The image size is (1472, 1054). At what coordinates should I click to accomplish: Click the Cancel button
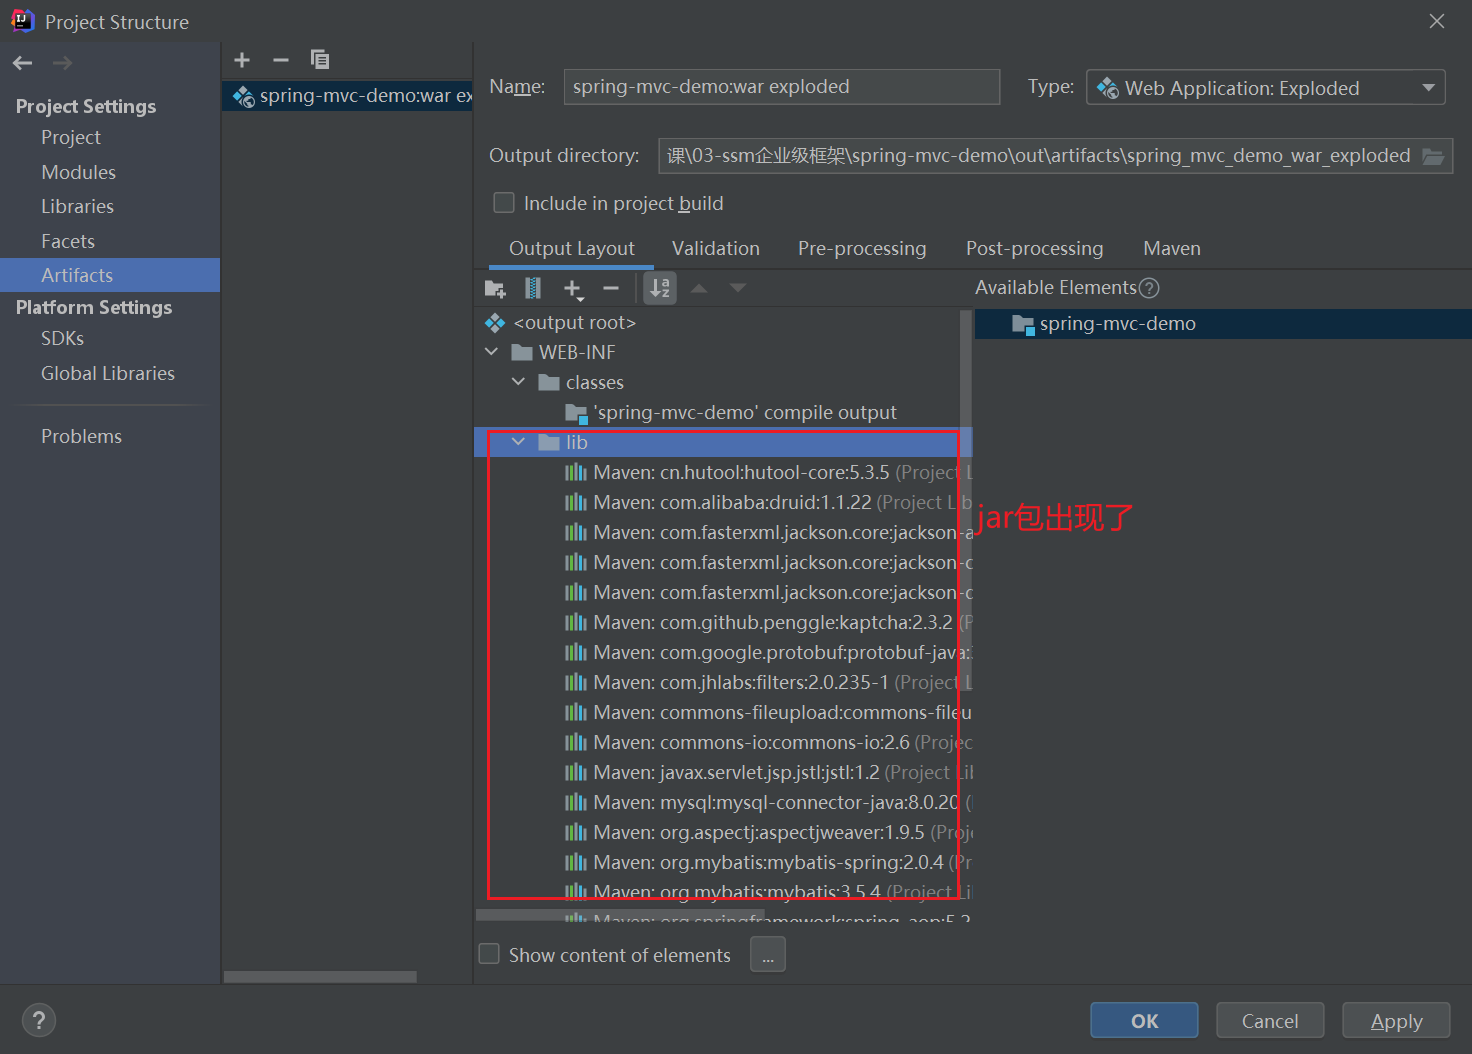(1270, 1020)
